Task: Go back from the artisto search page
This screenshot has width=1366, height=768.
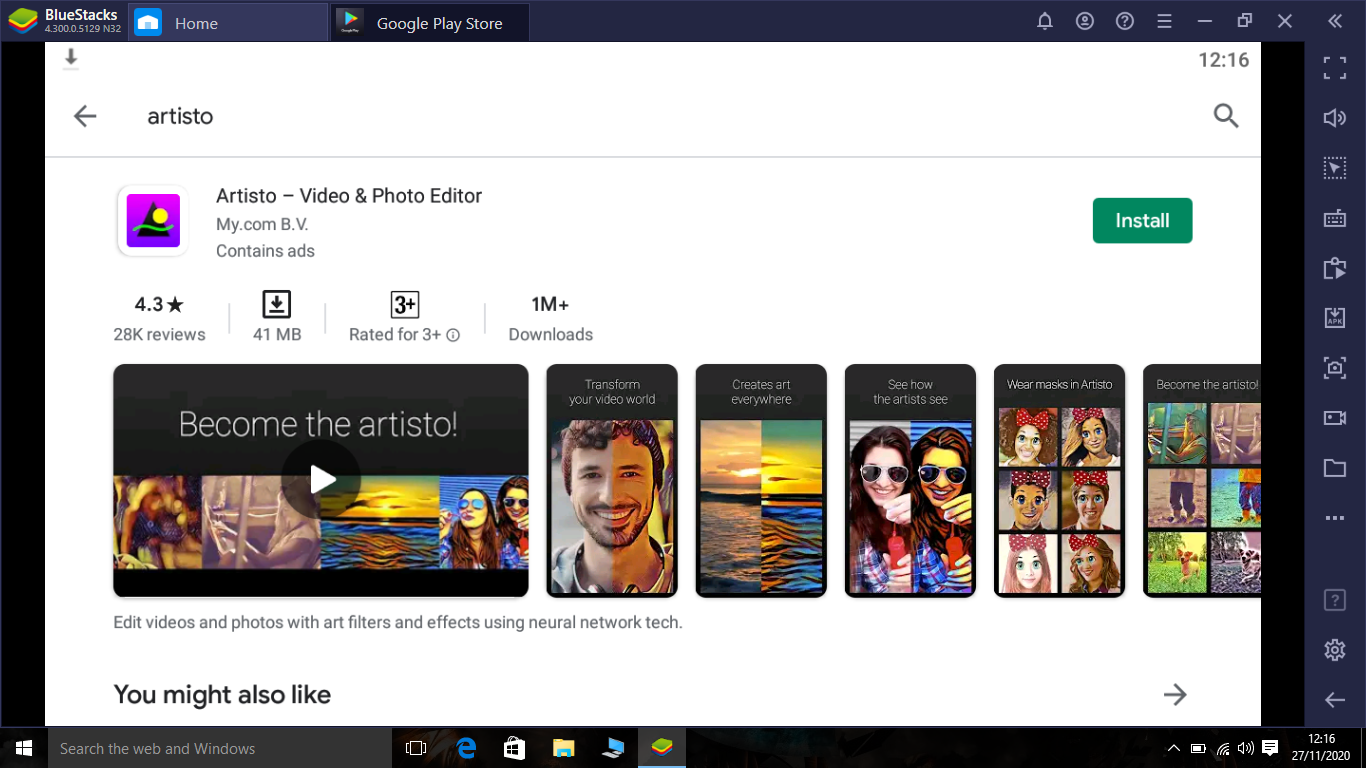Action: coord(85,116)
